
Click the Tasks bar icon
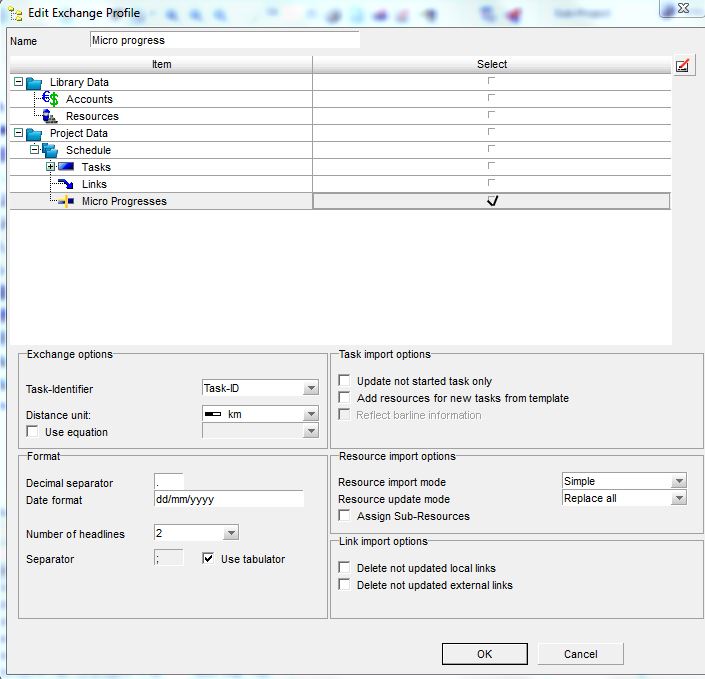[66, 167]
